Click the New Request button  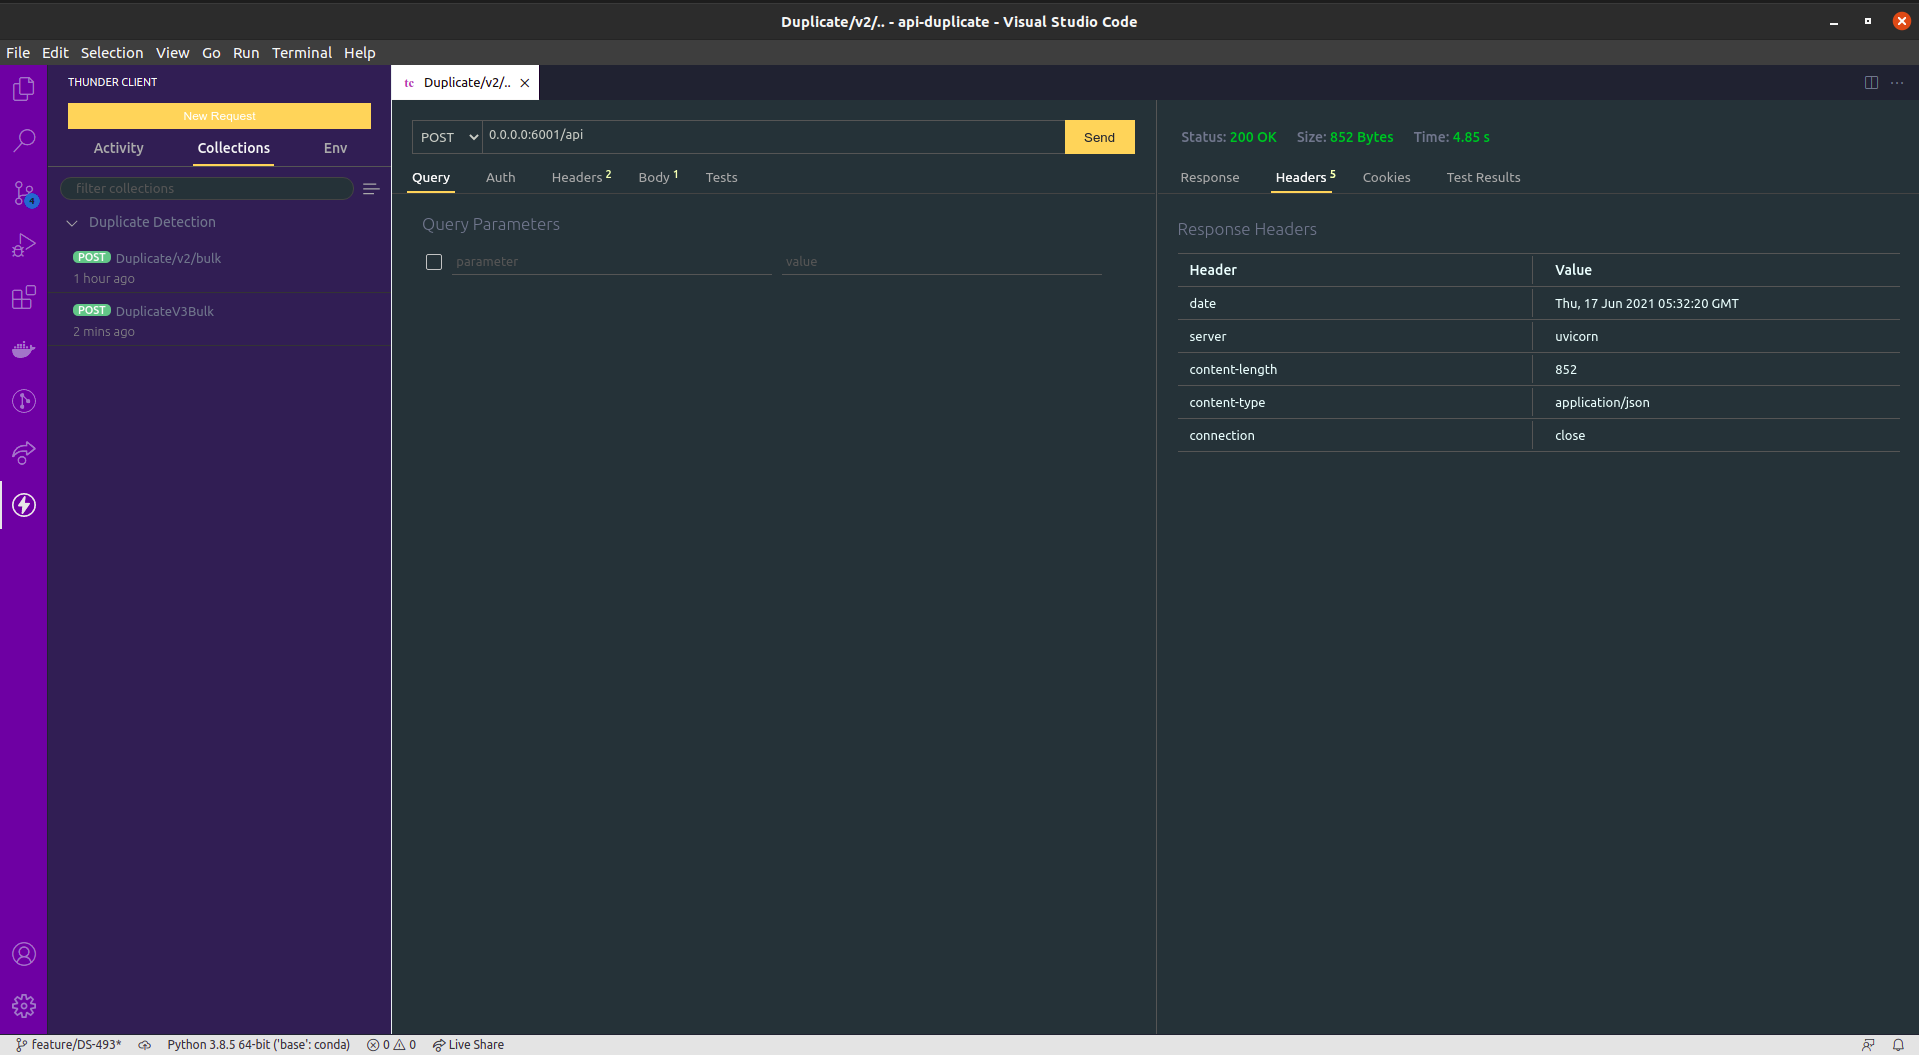[x=219, y=116]
